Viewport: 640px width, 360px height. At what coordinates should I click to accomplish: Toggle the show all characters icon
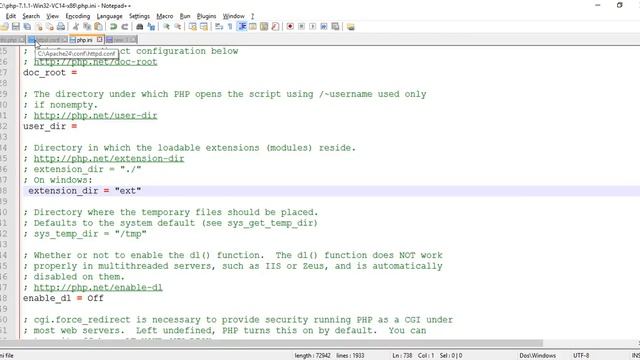(230, 27)
